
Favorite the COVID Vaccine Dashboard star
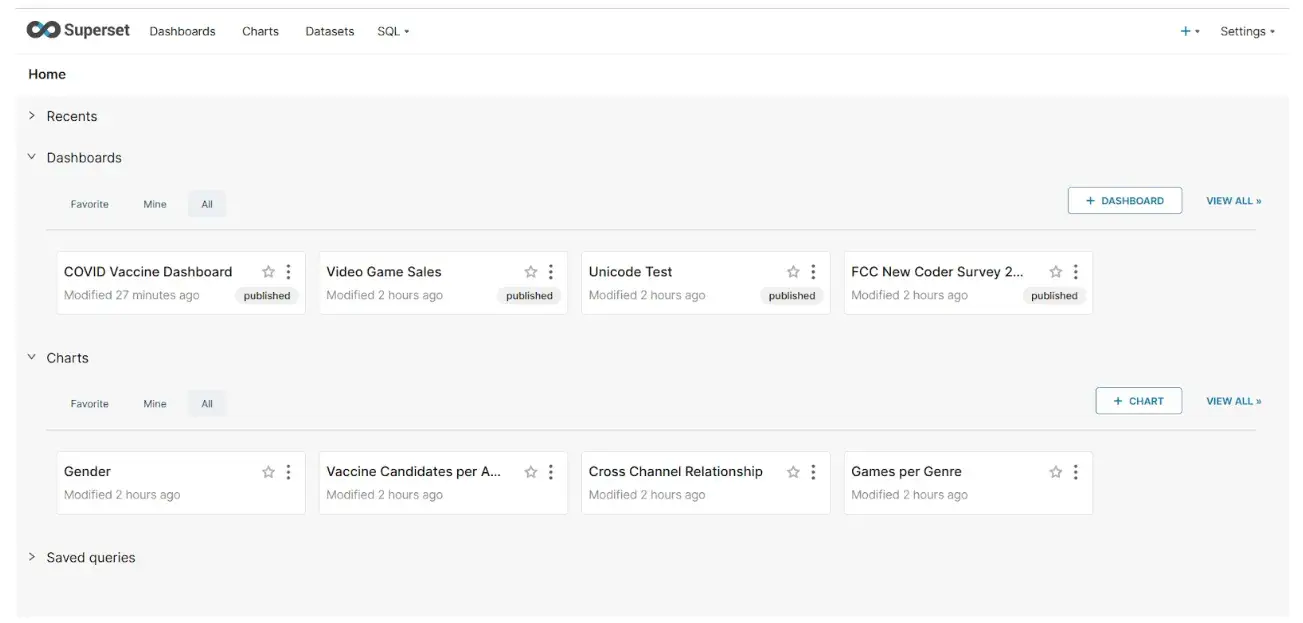pos(268,272)
